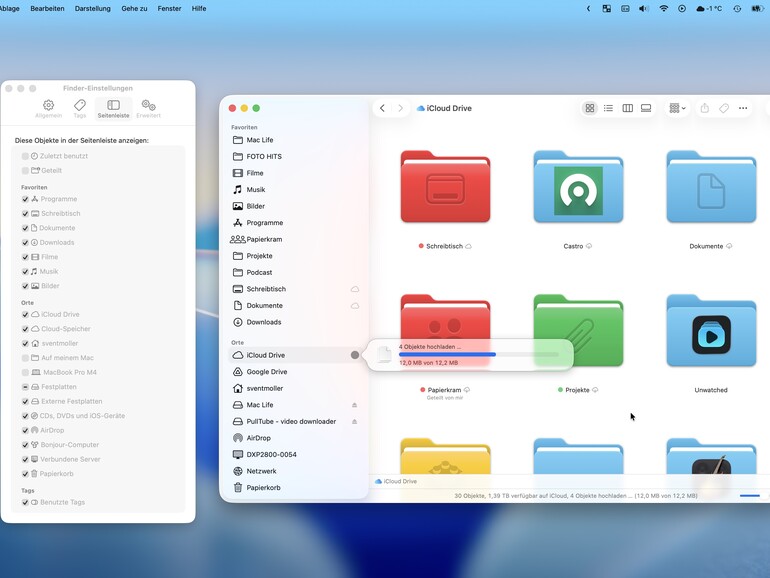Click iCloud Drive upload status indicator
This screenshot has width=770, height=578.
[x=355, y=355]
